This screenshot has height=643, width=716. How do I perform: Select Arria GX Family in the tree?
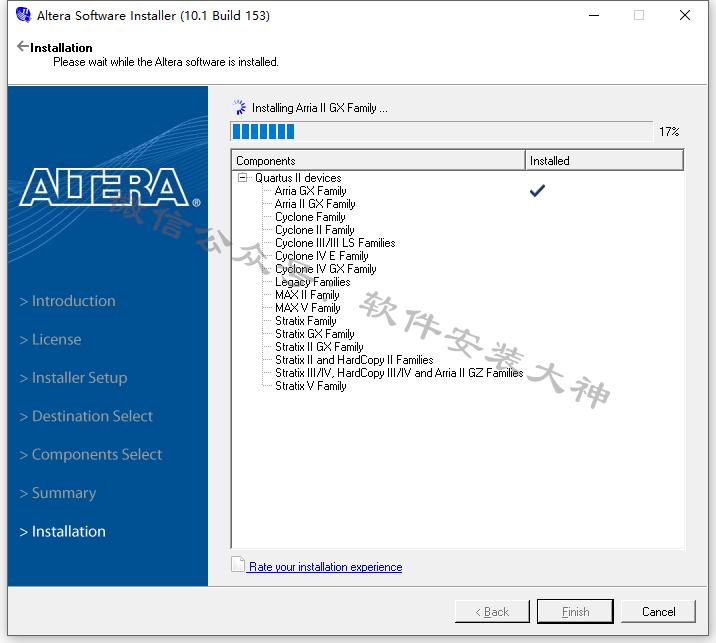tap(311, 191)
